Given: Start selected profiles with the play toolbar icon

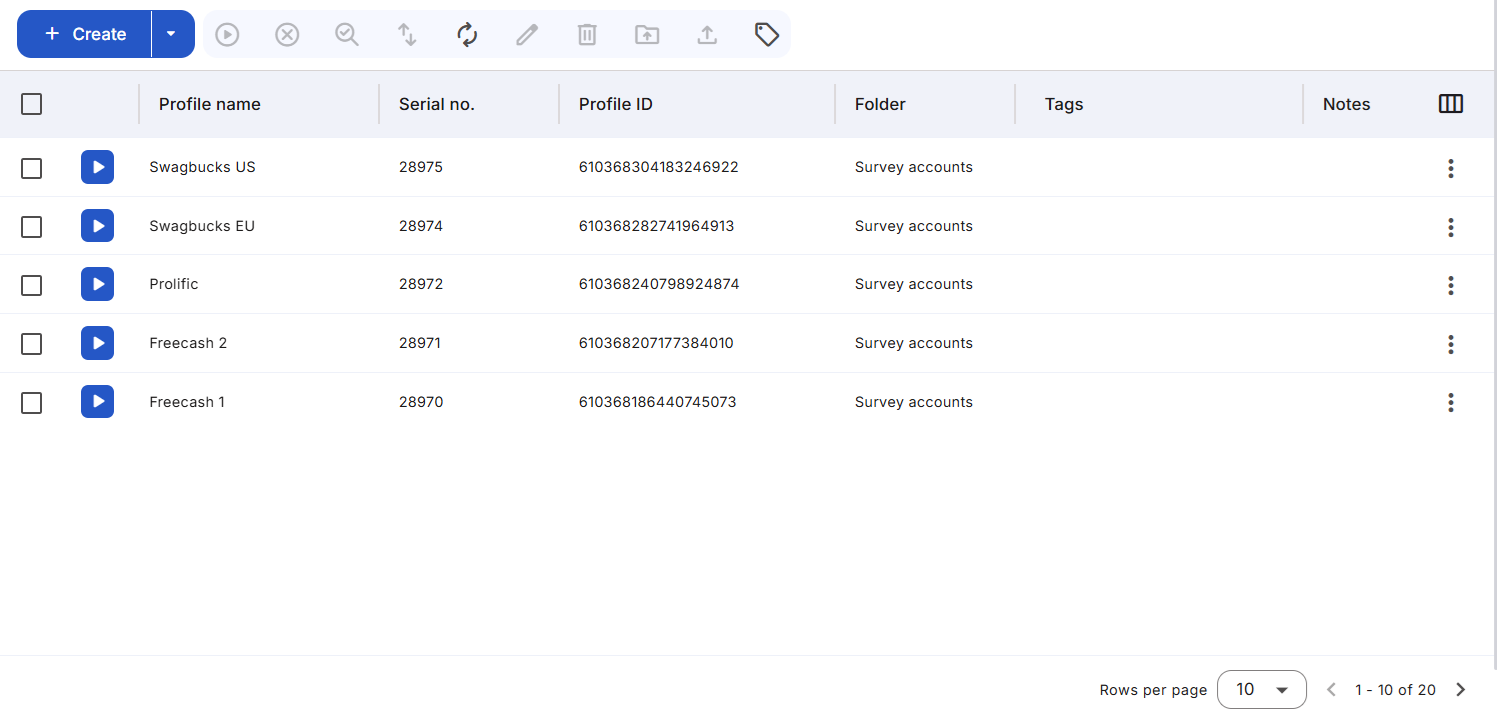Looking at the screenshot, I should point(227,34).
